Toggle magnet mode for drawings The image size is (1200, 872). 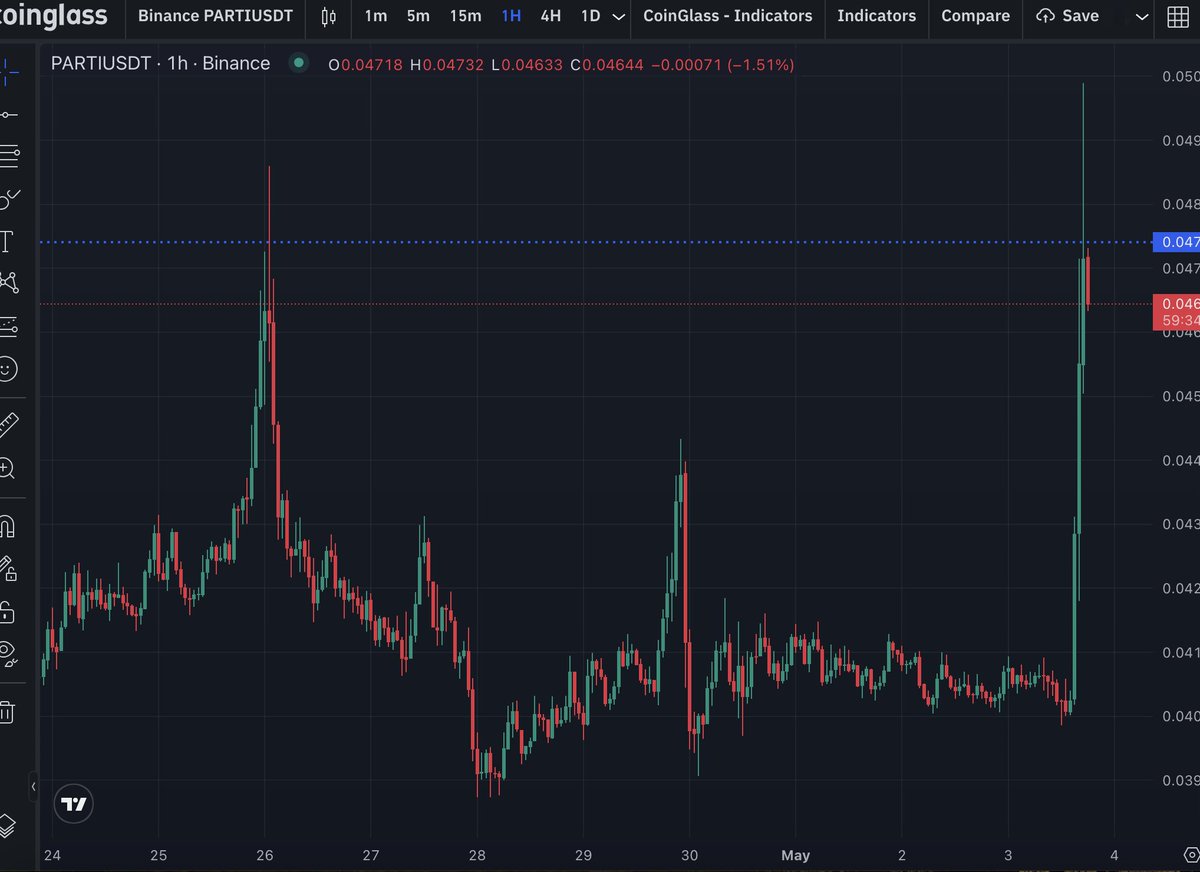pyautogui.click(x=7, y=526)
